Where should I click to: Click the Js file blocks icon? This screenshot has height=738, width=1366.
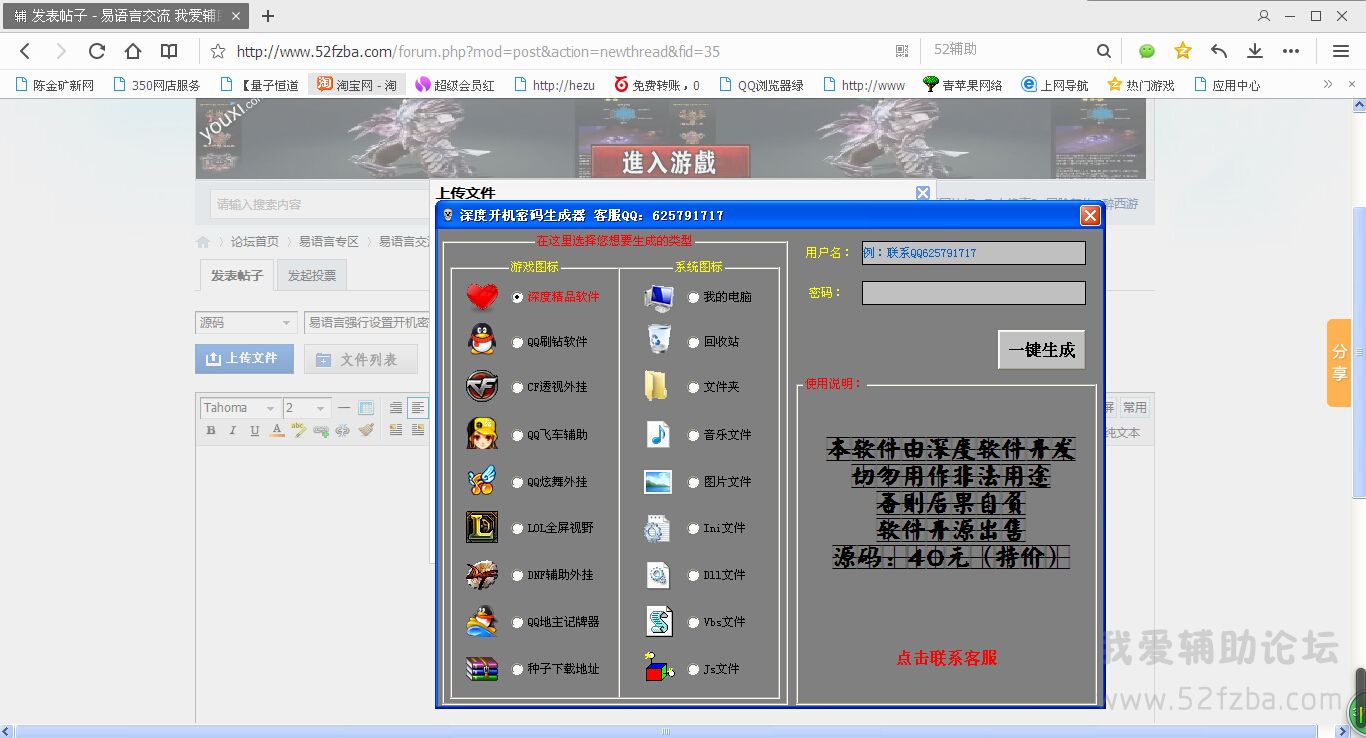pos(659,668)
